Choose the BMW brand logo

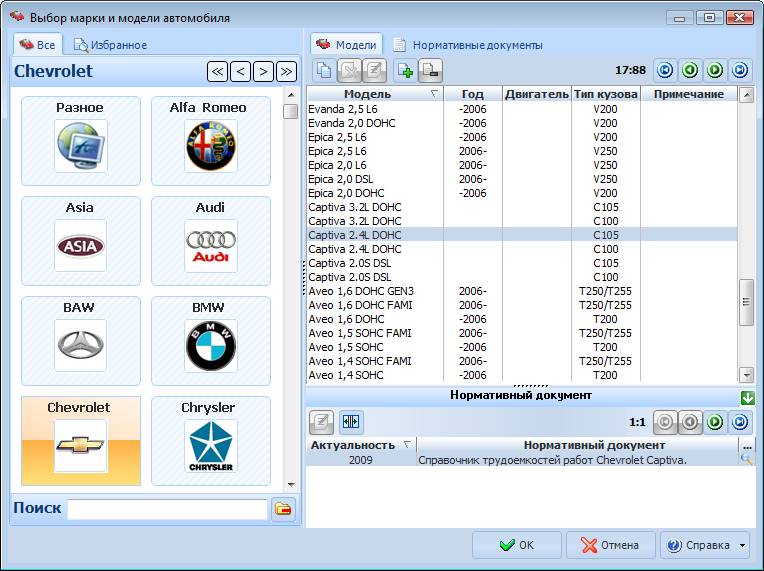(x=210, y=340)
